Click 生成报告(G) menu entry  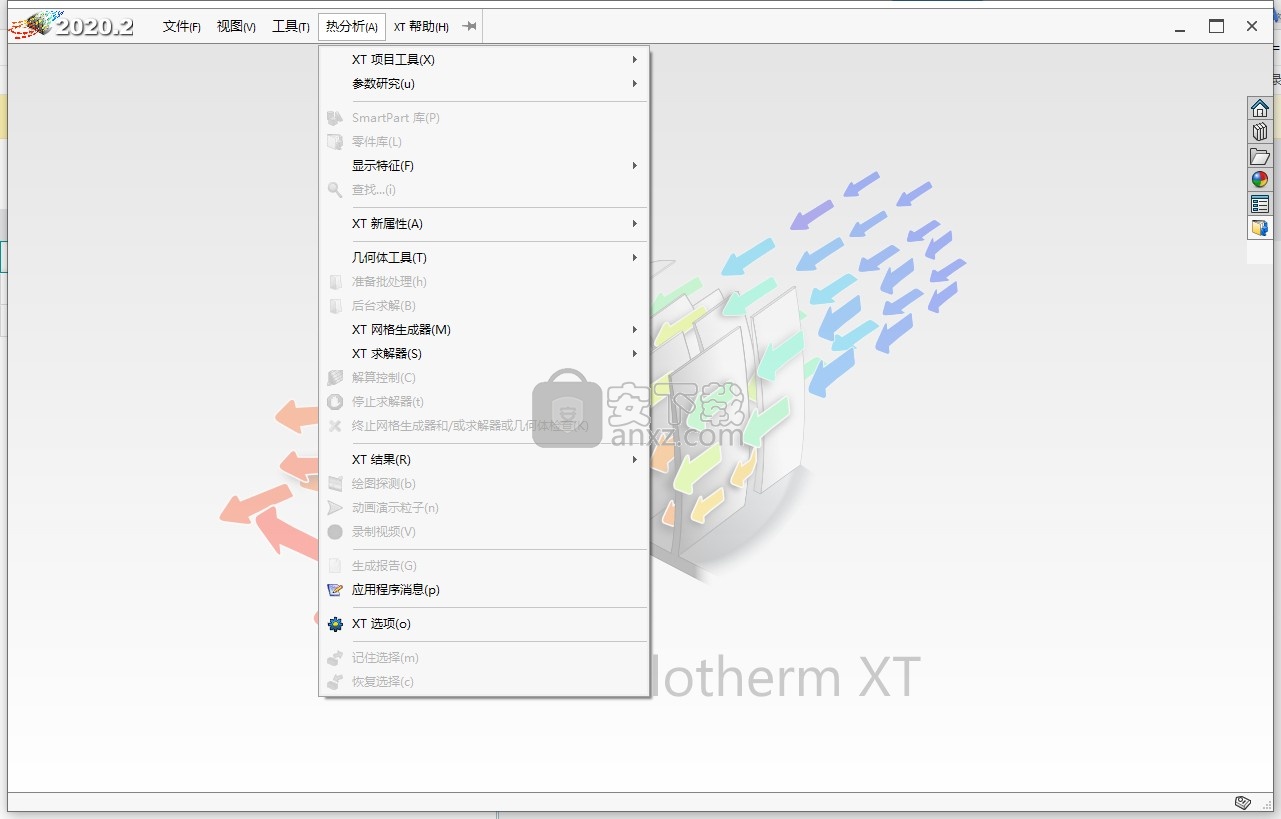point(484,566)
